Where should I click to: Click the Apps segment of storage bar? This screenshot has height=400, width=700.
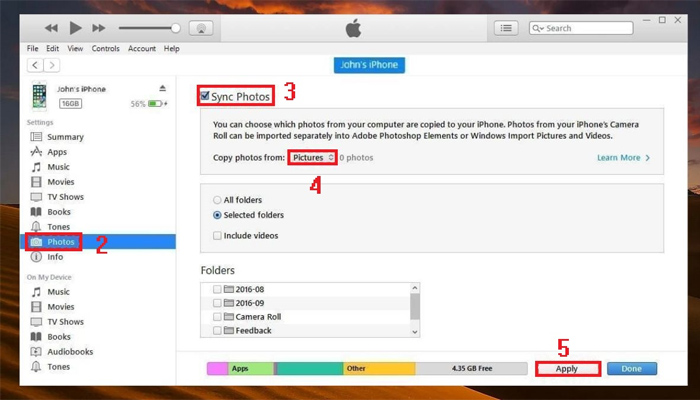(251, 368)
